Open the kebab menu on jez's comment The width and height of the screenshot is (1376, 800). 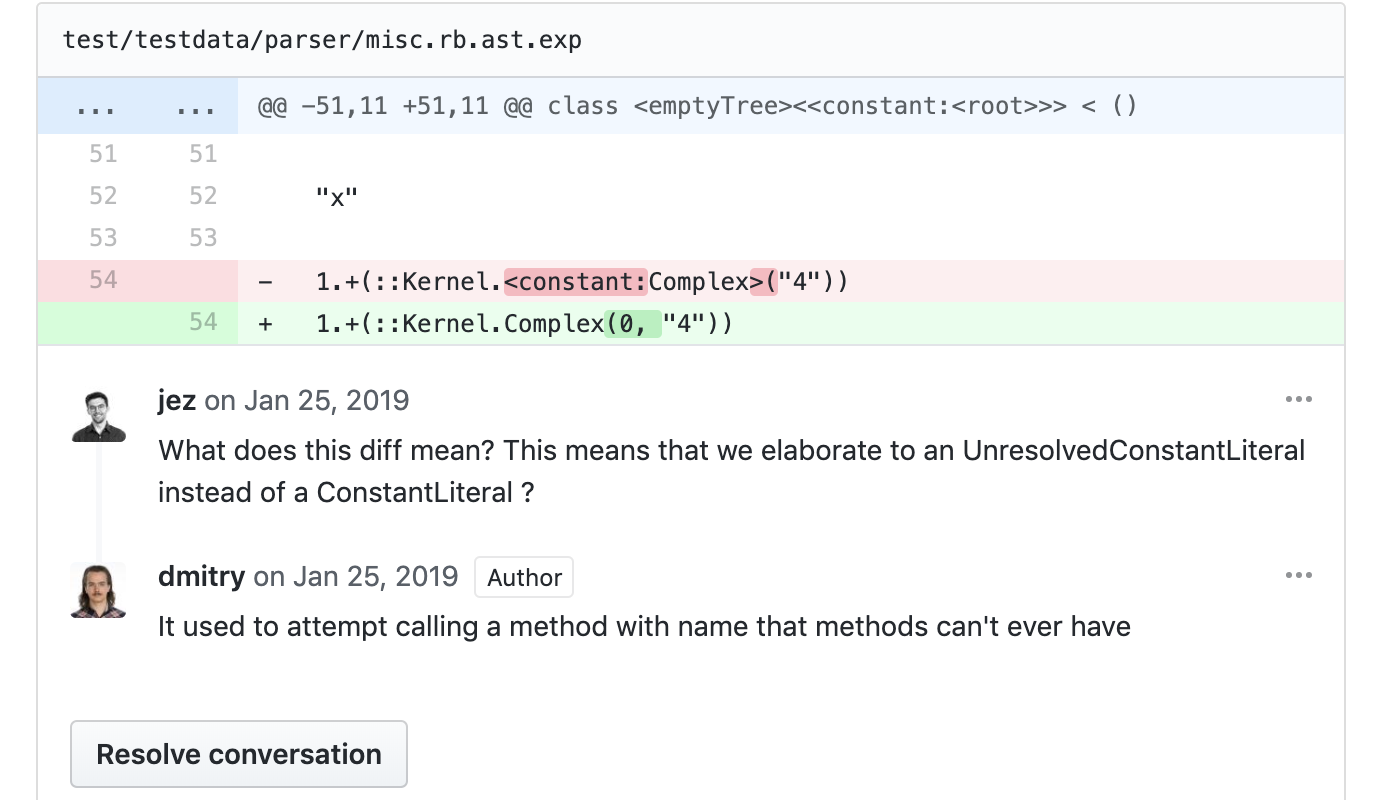coord(1298,398)
